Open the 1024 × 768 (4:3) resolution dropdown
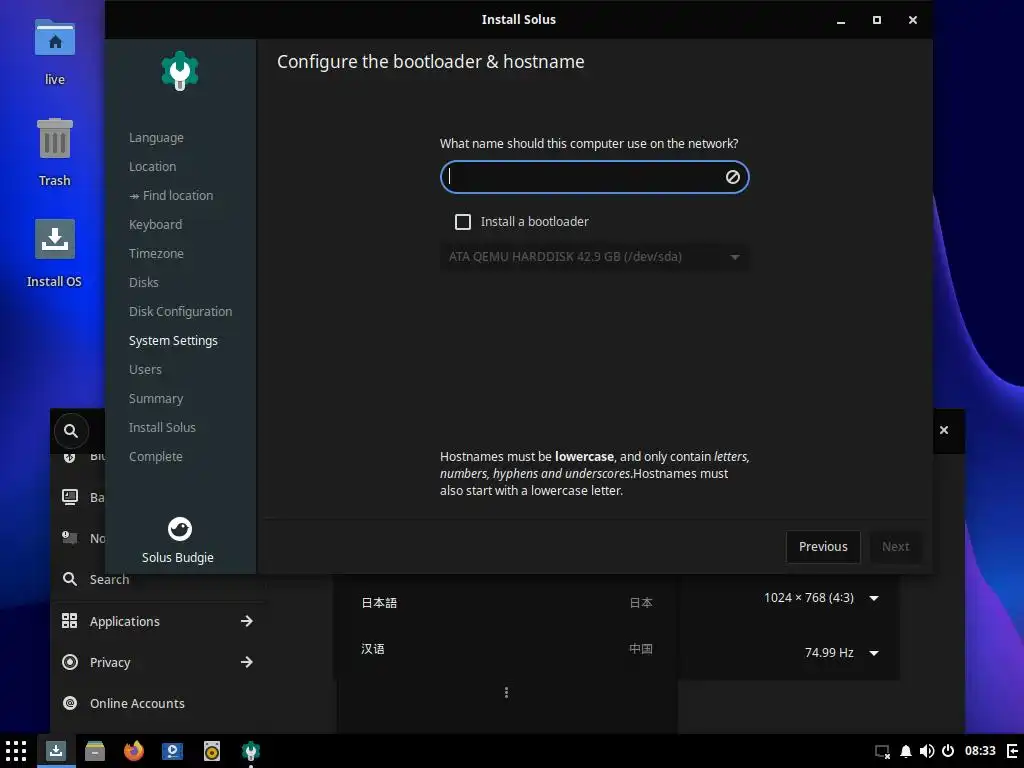Image resolution: width=1024 pixels, height=768 pixels. 821,598
